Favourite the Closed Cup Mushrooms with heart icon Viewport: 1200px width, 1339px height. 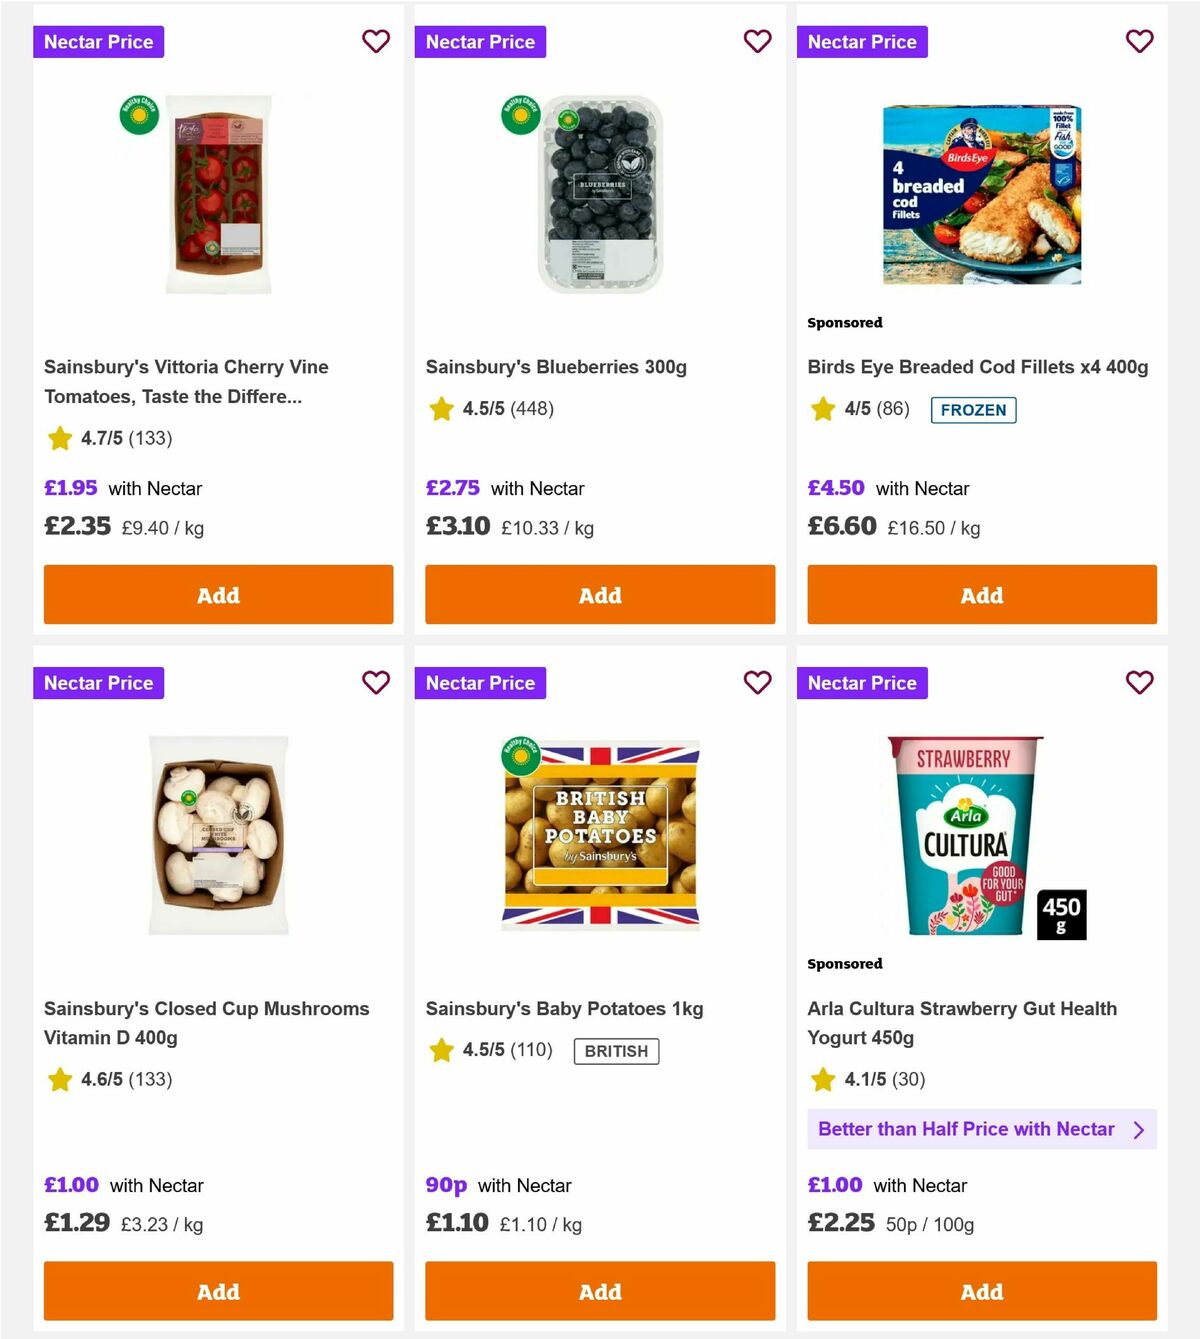(375, 682)
